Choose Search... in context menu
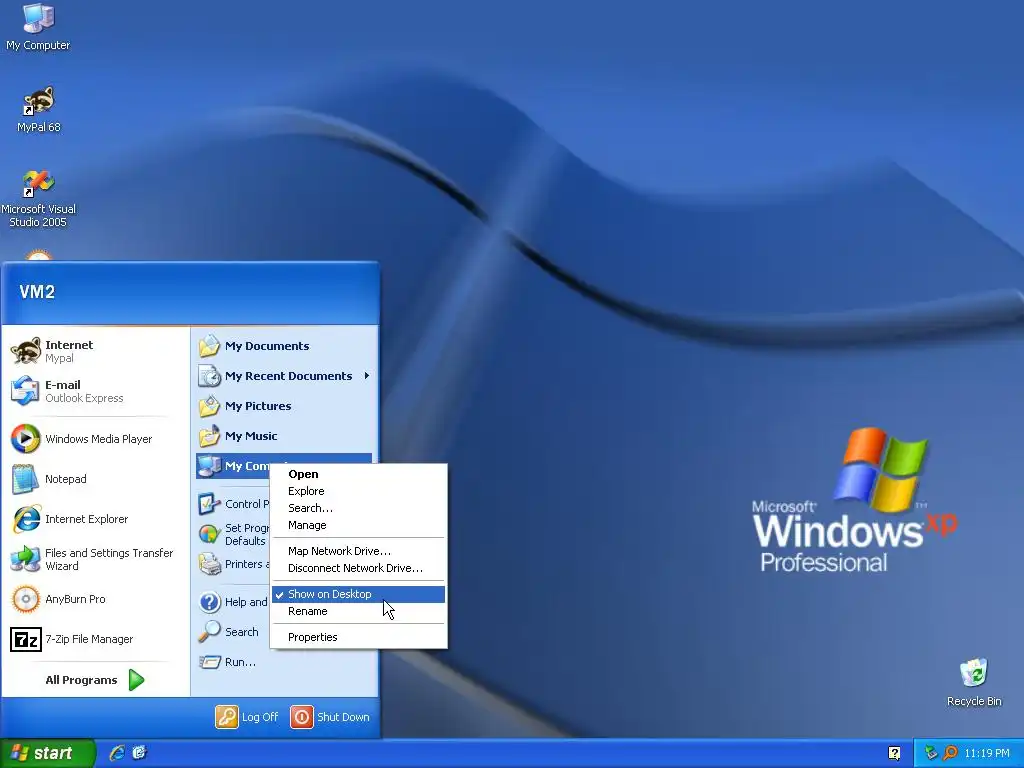Screen dimensions: 1024x768 (359, 508)
